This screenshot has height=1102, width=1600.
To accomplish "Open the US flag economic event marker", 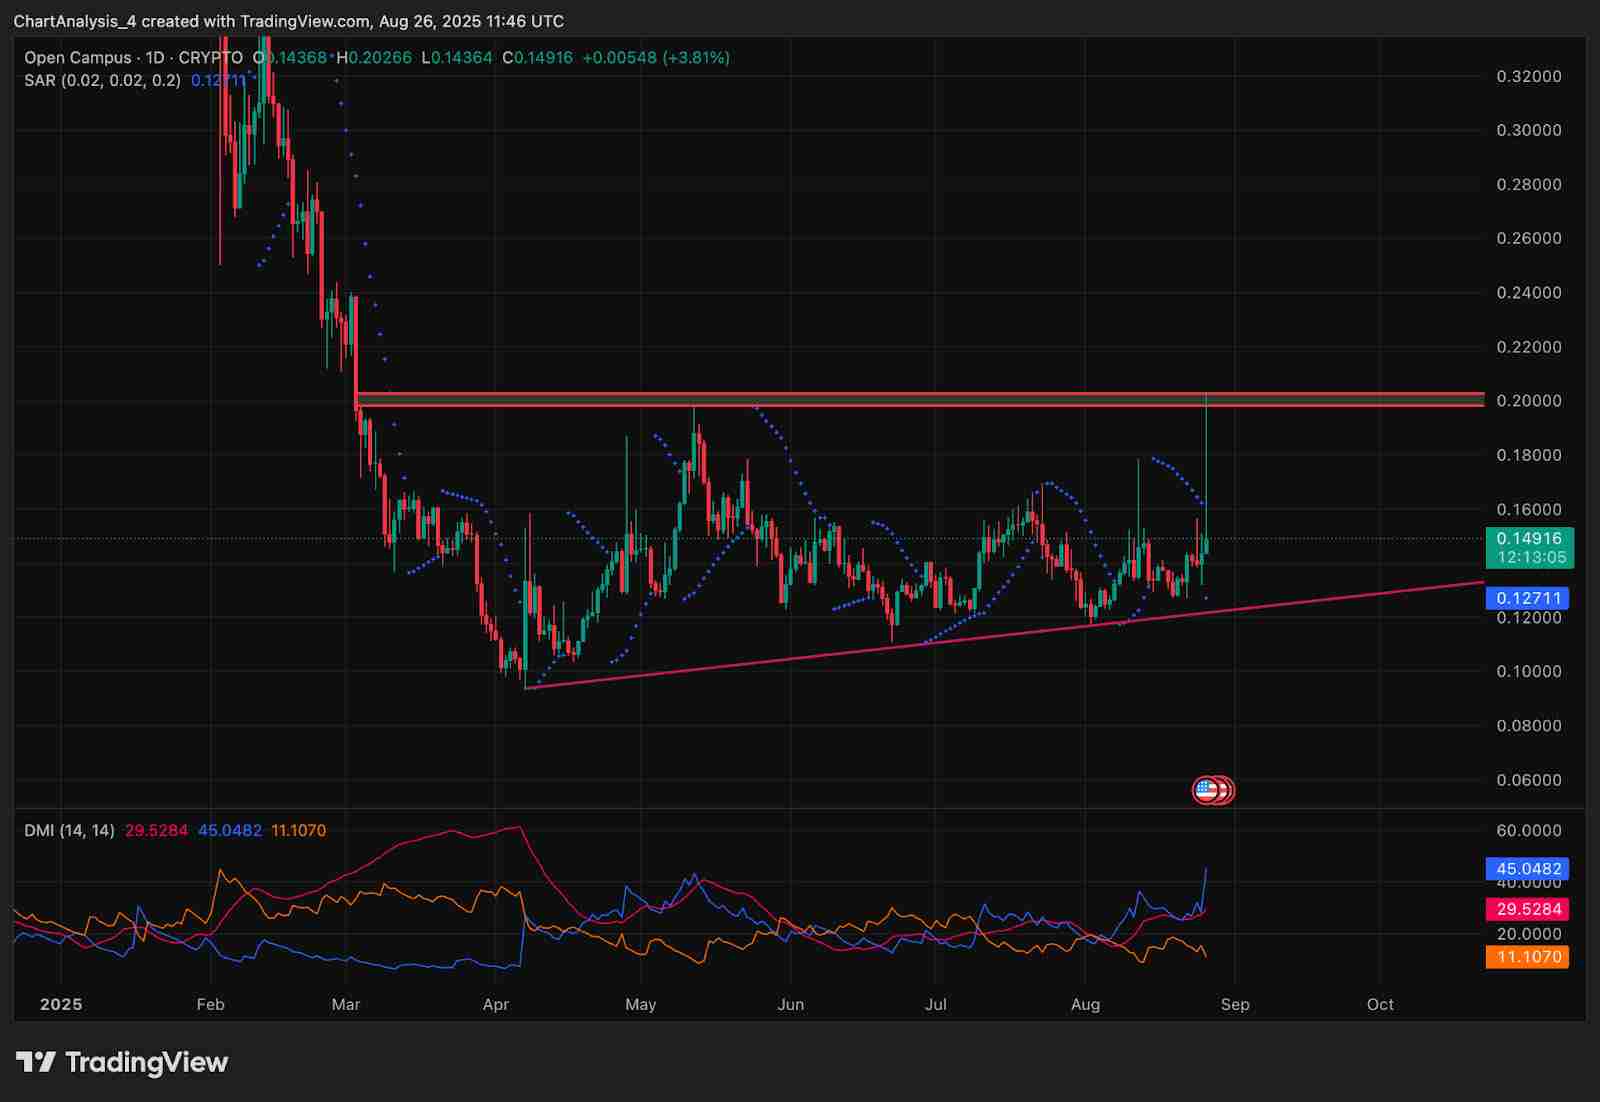I will [1208, 790].
